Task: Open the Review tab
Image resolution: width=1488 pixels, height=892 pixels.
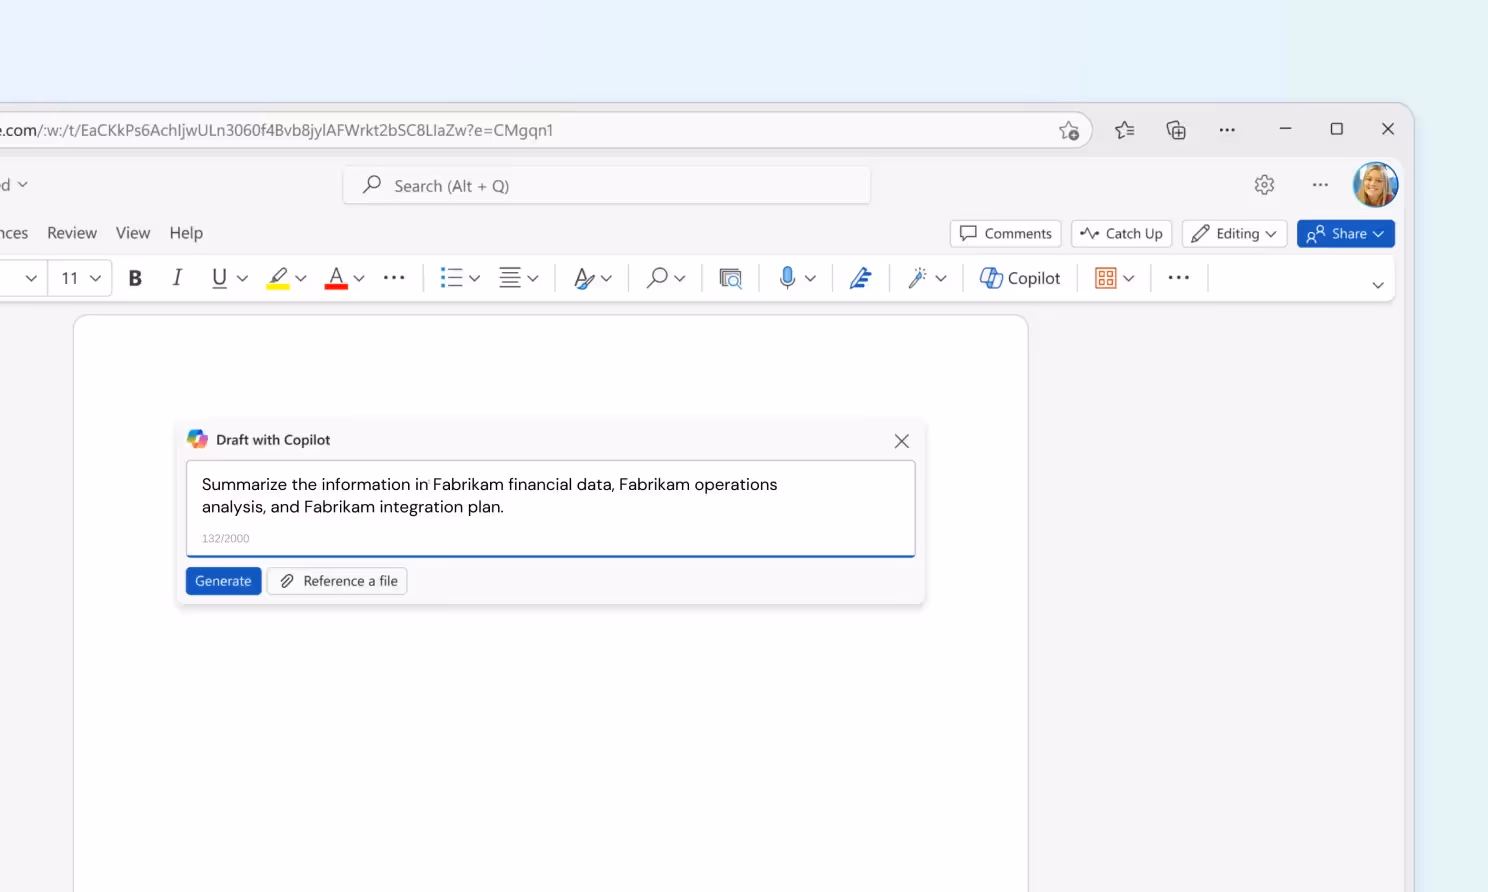Action: coord(72,233)
